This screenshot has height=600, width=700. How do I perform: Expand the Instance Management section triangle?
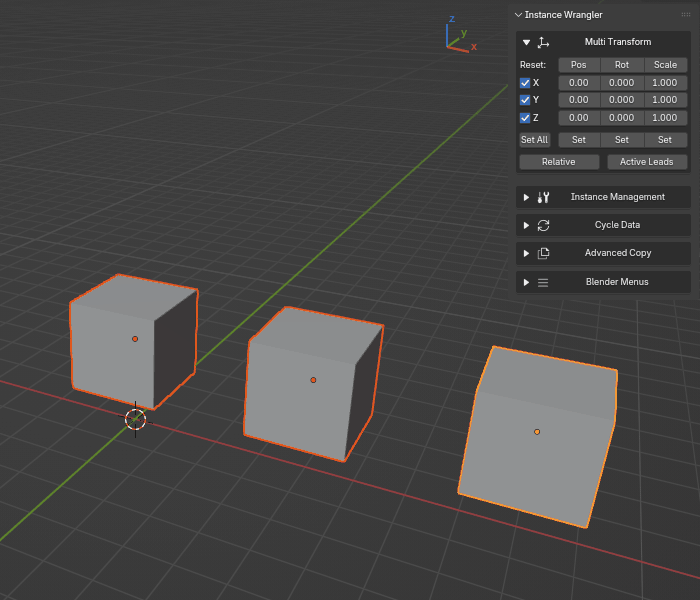(526, 197)
